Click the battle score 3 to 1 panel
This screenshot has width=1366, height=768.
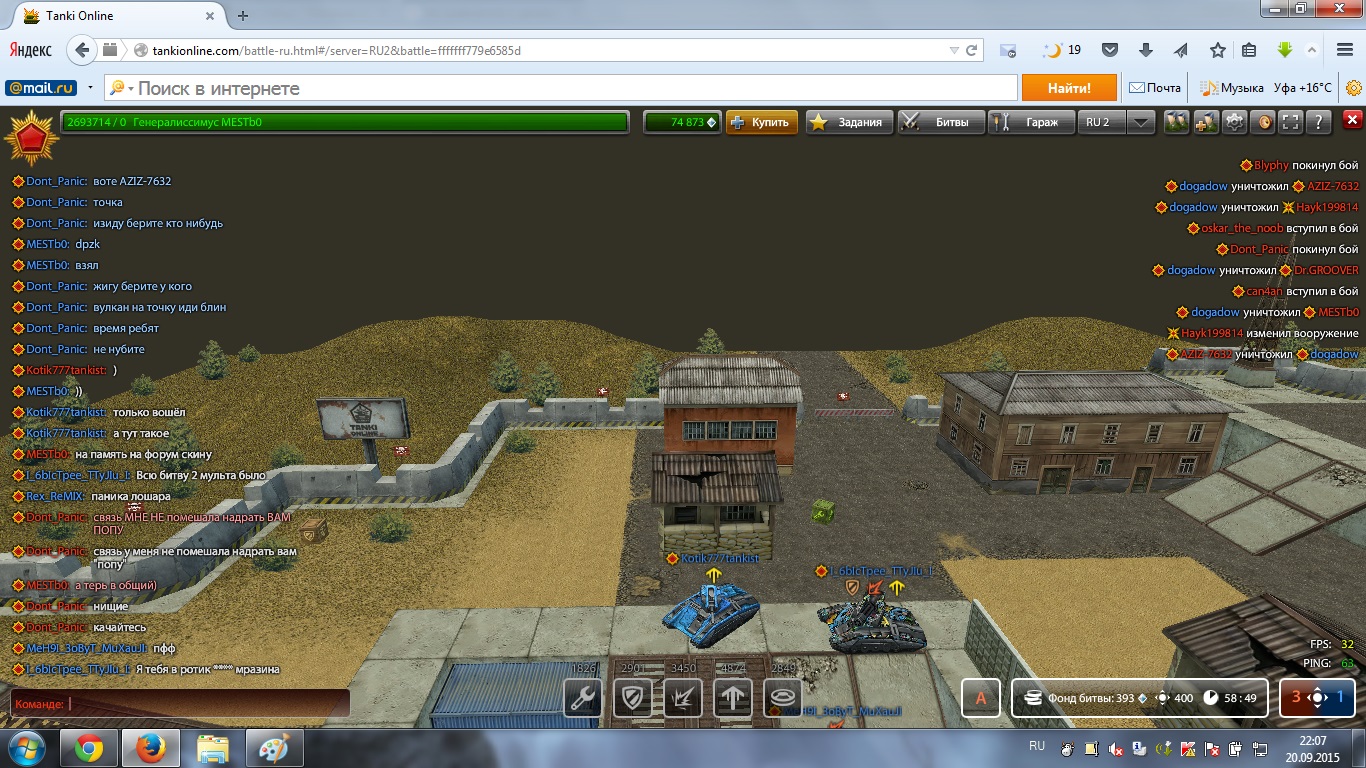[x=1318, y=698]
